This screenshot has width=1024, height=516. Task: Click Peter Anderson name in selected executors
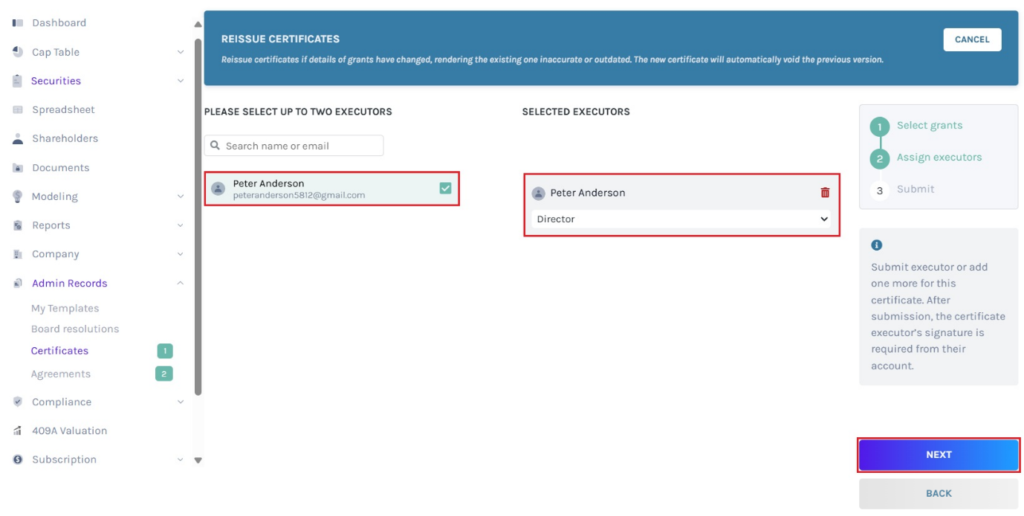pyautogui.click(x=588, y=193)
